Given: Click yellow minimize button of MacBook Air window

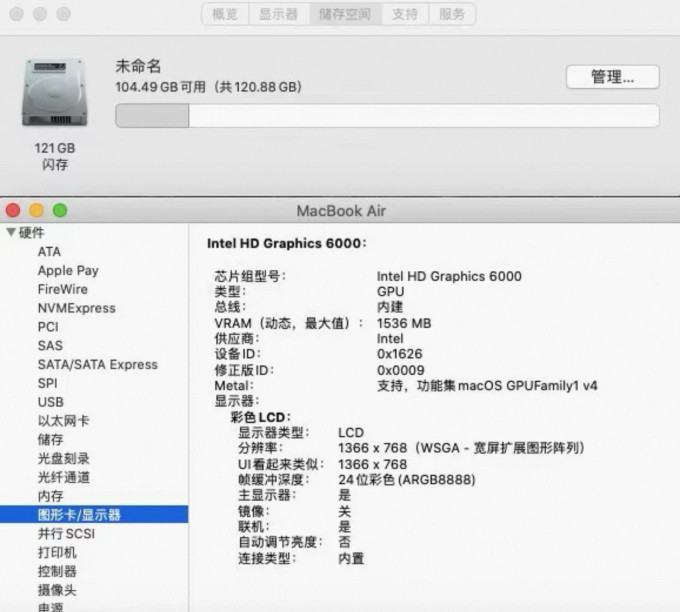Looking at the screenshot, I should (36, 210).
